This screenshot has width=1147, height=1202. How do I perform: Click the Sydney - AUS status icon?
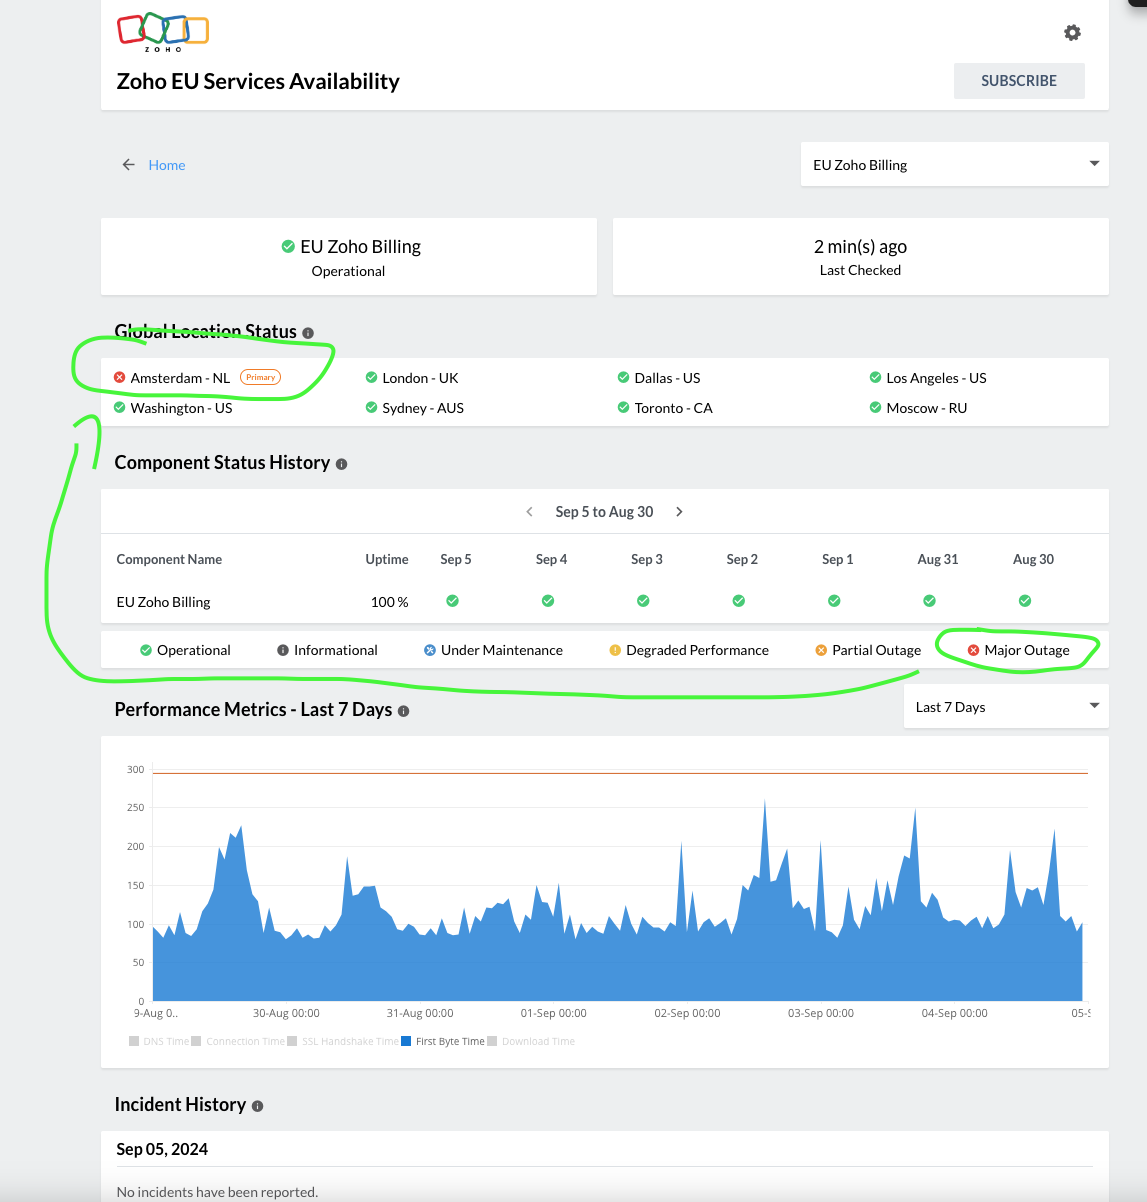pyautogui.click(x=372, y=408)
